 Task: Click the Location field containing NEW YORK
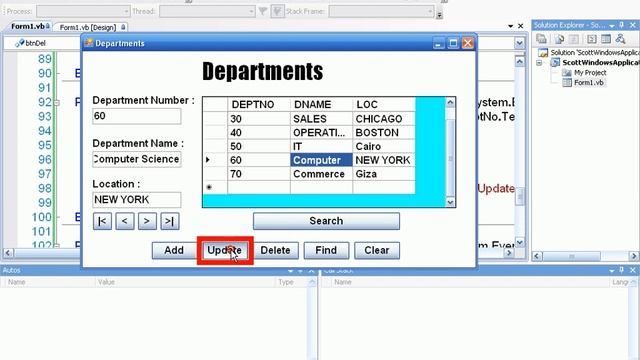point(137,200)
